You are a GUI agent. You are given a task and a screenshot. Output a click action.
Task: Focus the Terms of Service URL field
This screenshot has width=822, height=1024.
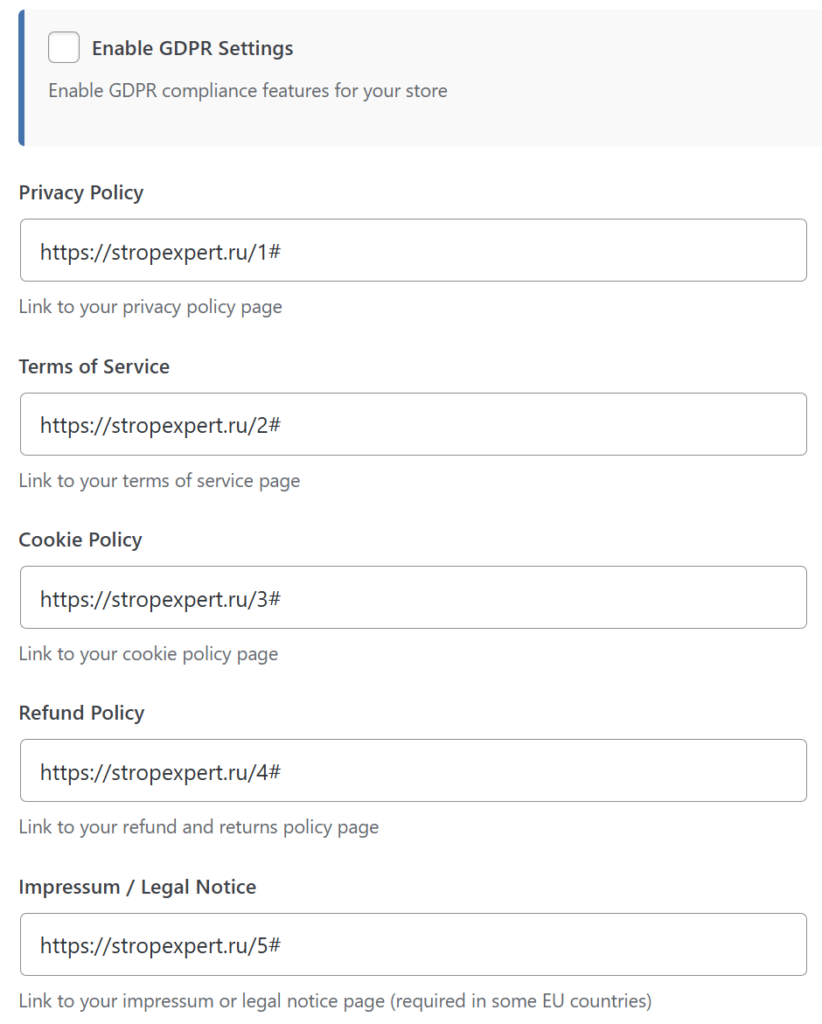click(x=413, y=424)
